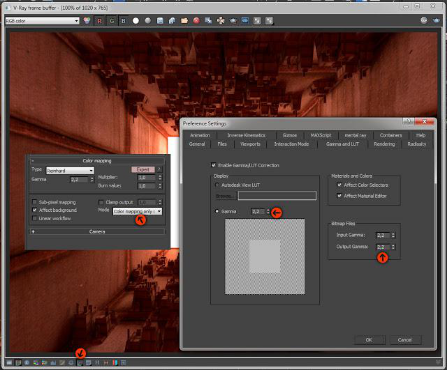Toggle the blue channel B button
Image resolution: width=447 pixels, height=370 pixels.
click(x=123, y=21)
